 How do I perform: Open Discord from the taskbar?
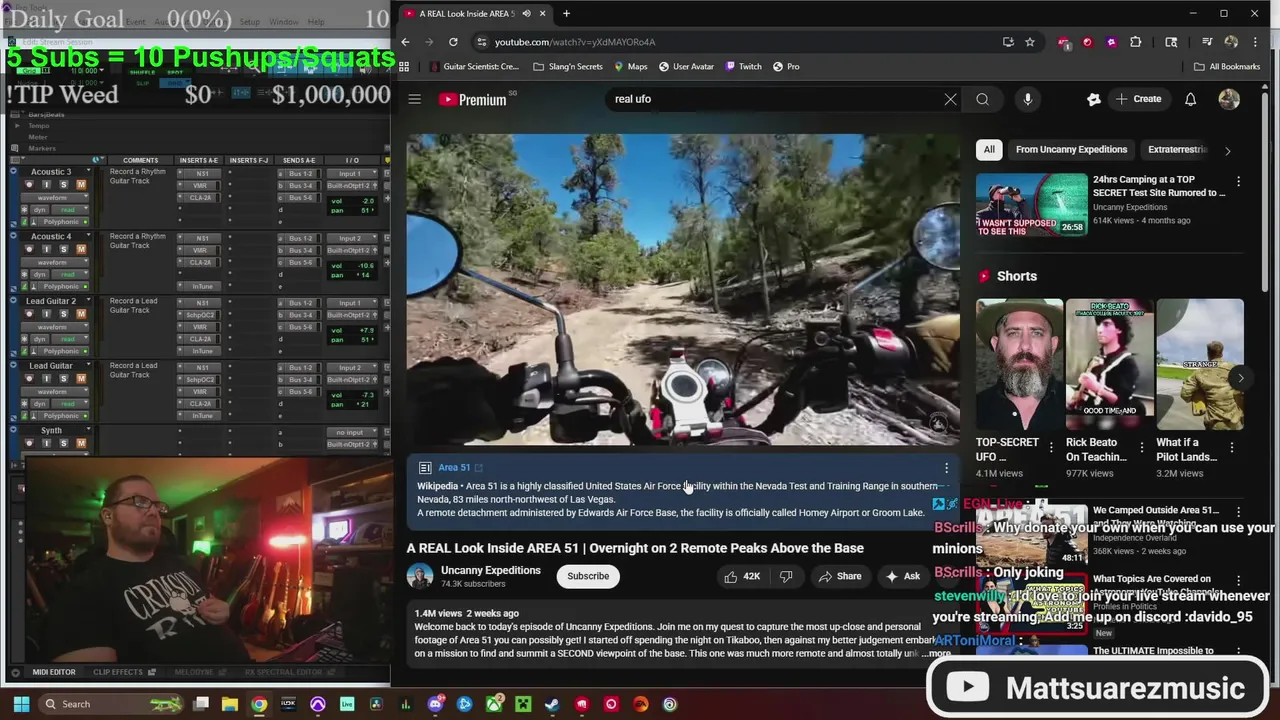[435, 704]
